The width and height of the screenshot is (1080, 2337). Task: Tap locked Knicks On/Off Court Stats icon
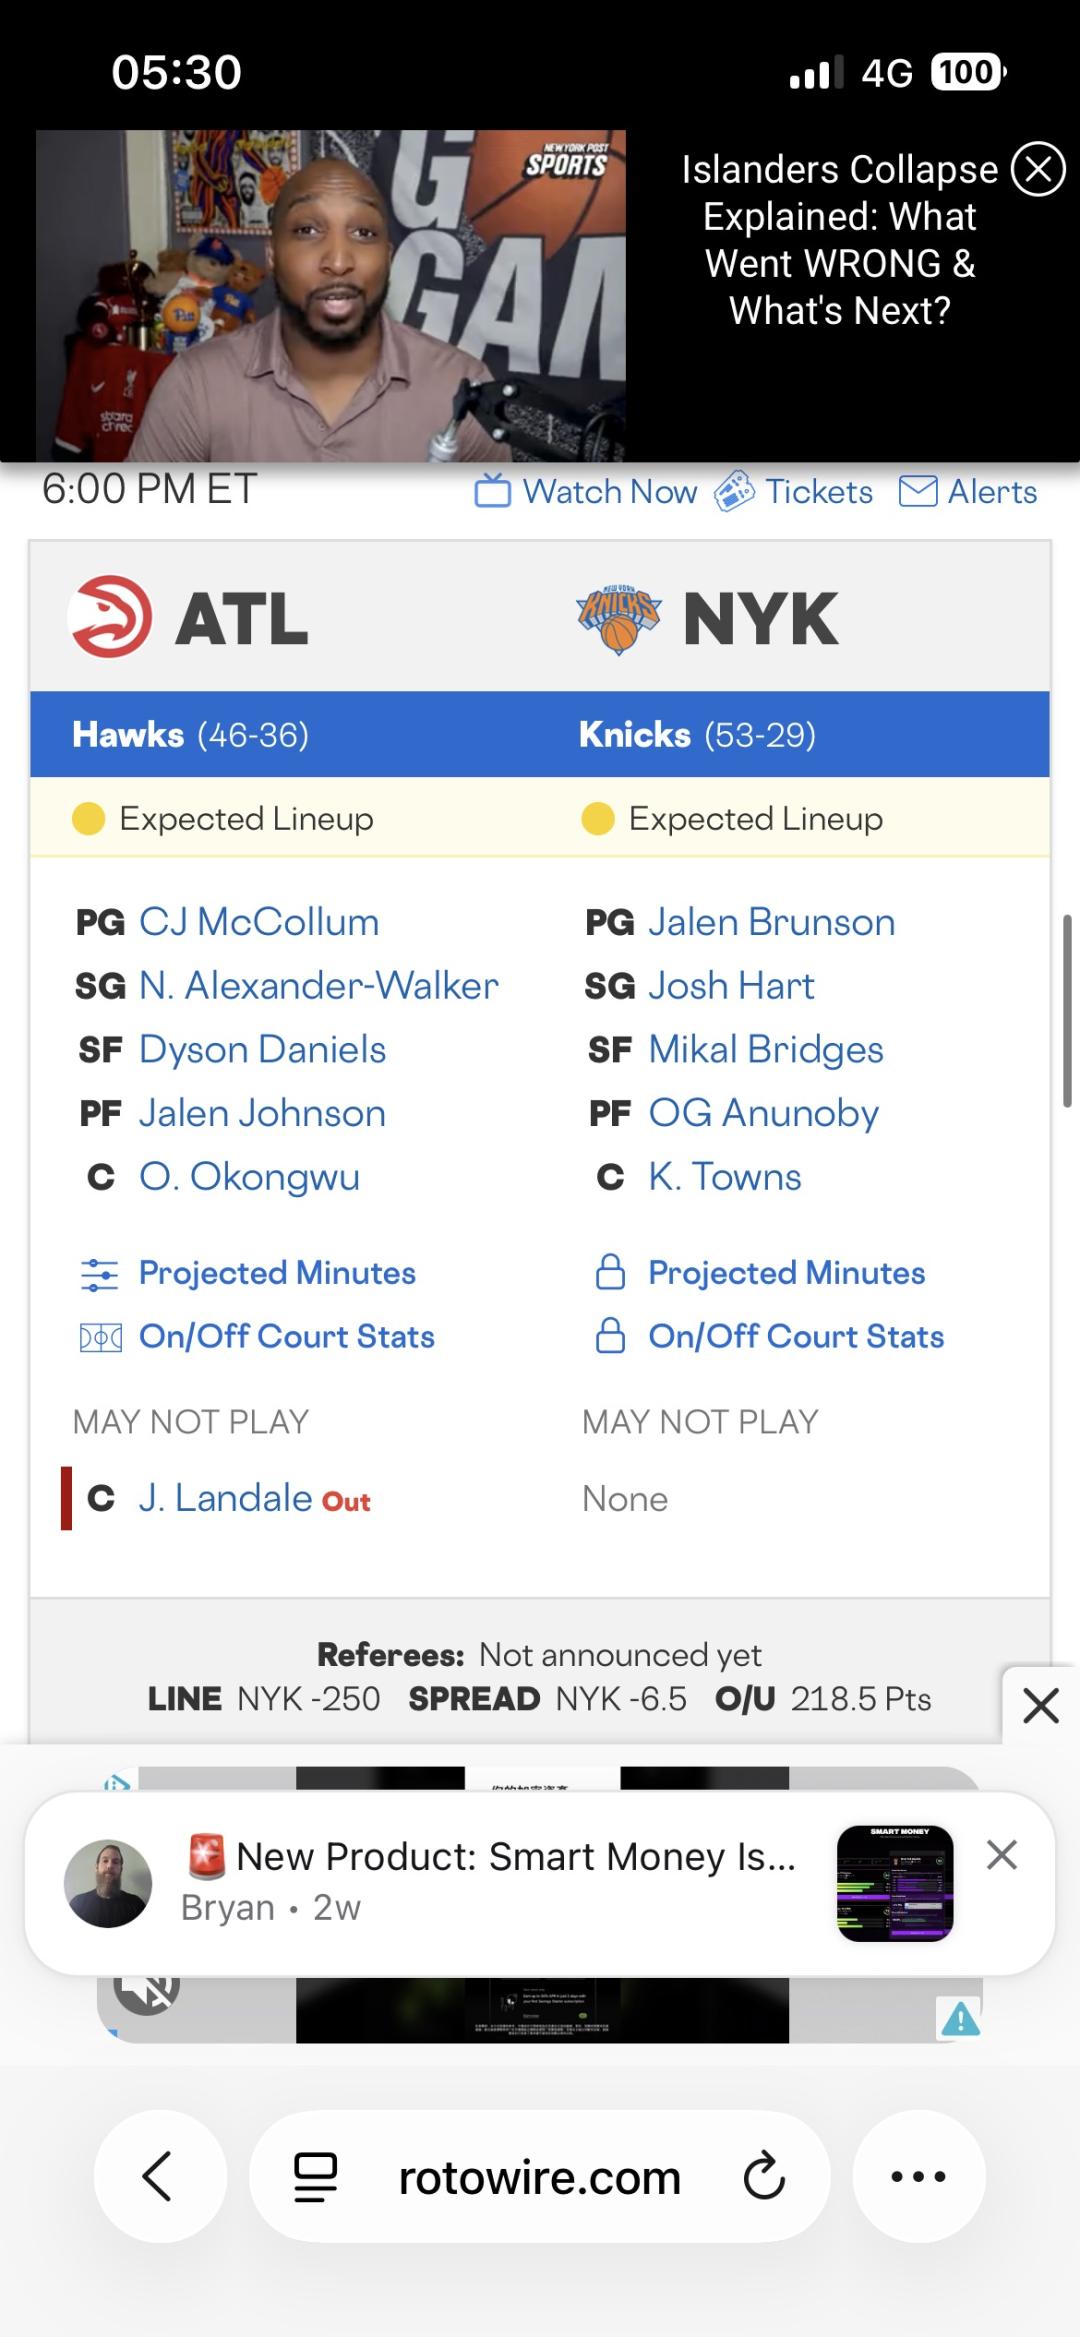tap(610, 1337)
